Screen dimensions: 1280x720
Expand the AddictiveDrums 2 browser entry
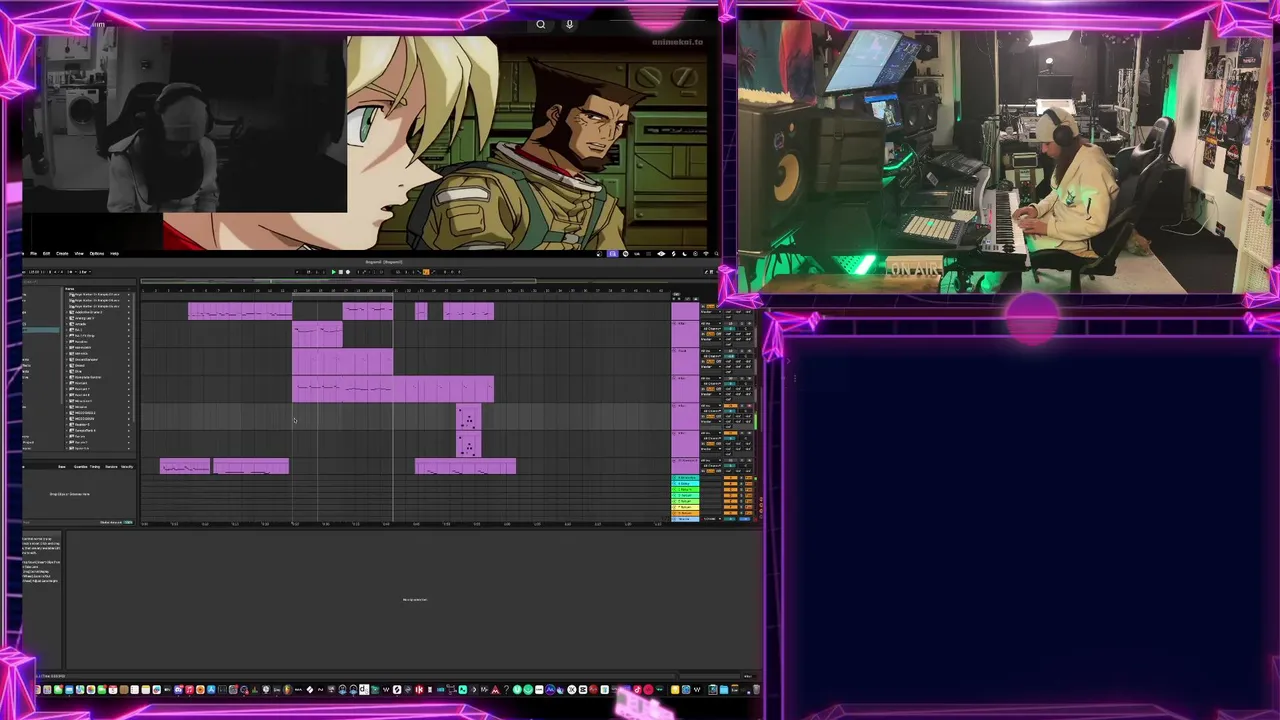[66, 312]
